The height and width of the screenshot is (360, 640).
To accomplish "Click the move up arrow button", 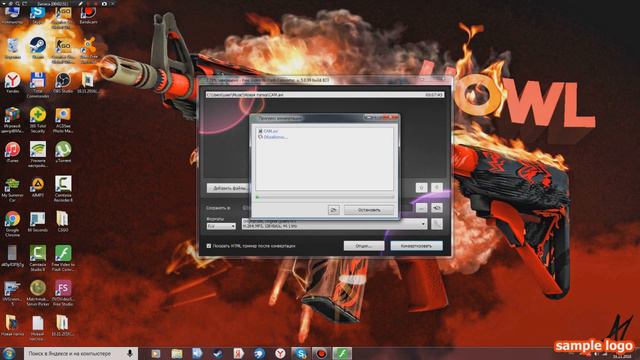I will click(x=421, y=187).
